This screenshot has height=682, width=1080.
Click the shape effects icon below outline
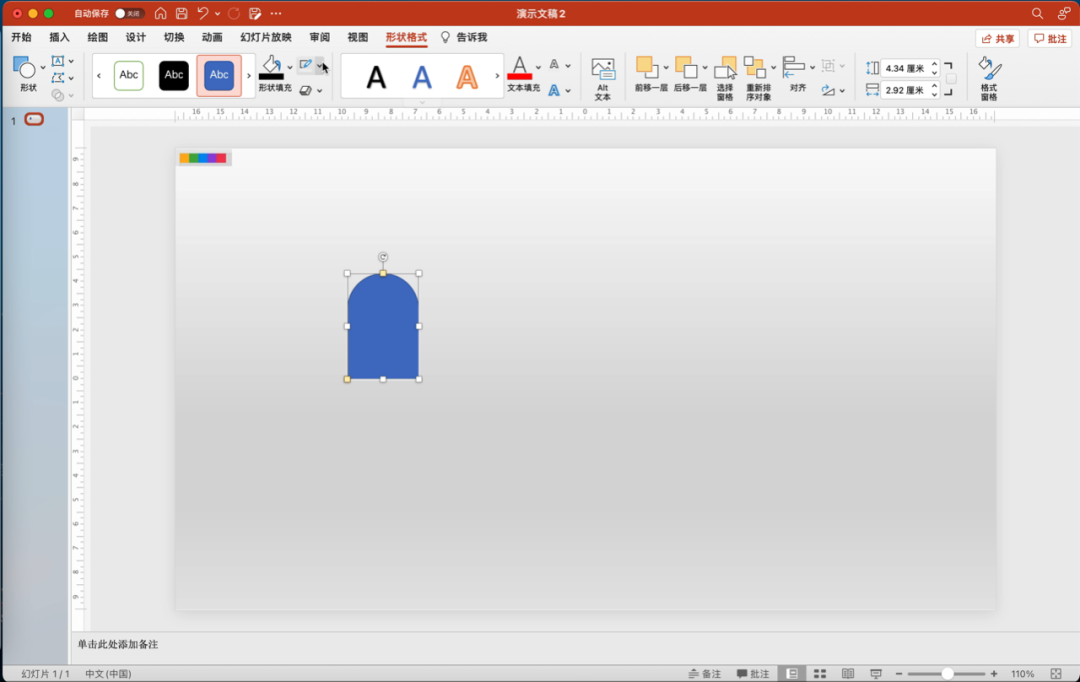pos(306,90)
